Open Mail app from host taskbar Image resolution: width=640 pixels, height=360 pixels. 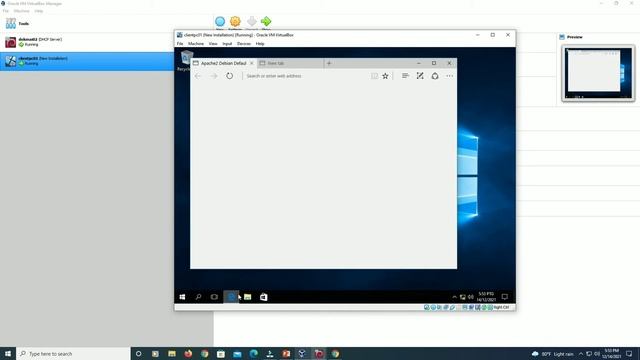(237, 353)
